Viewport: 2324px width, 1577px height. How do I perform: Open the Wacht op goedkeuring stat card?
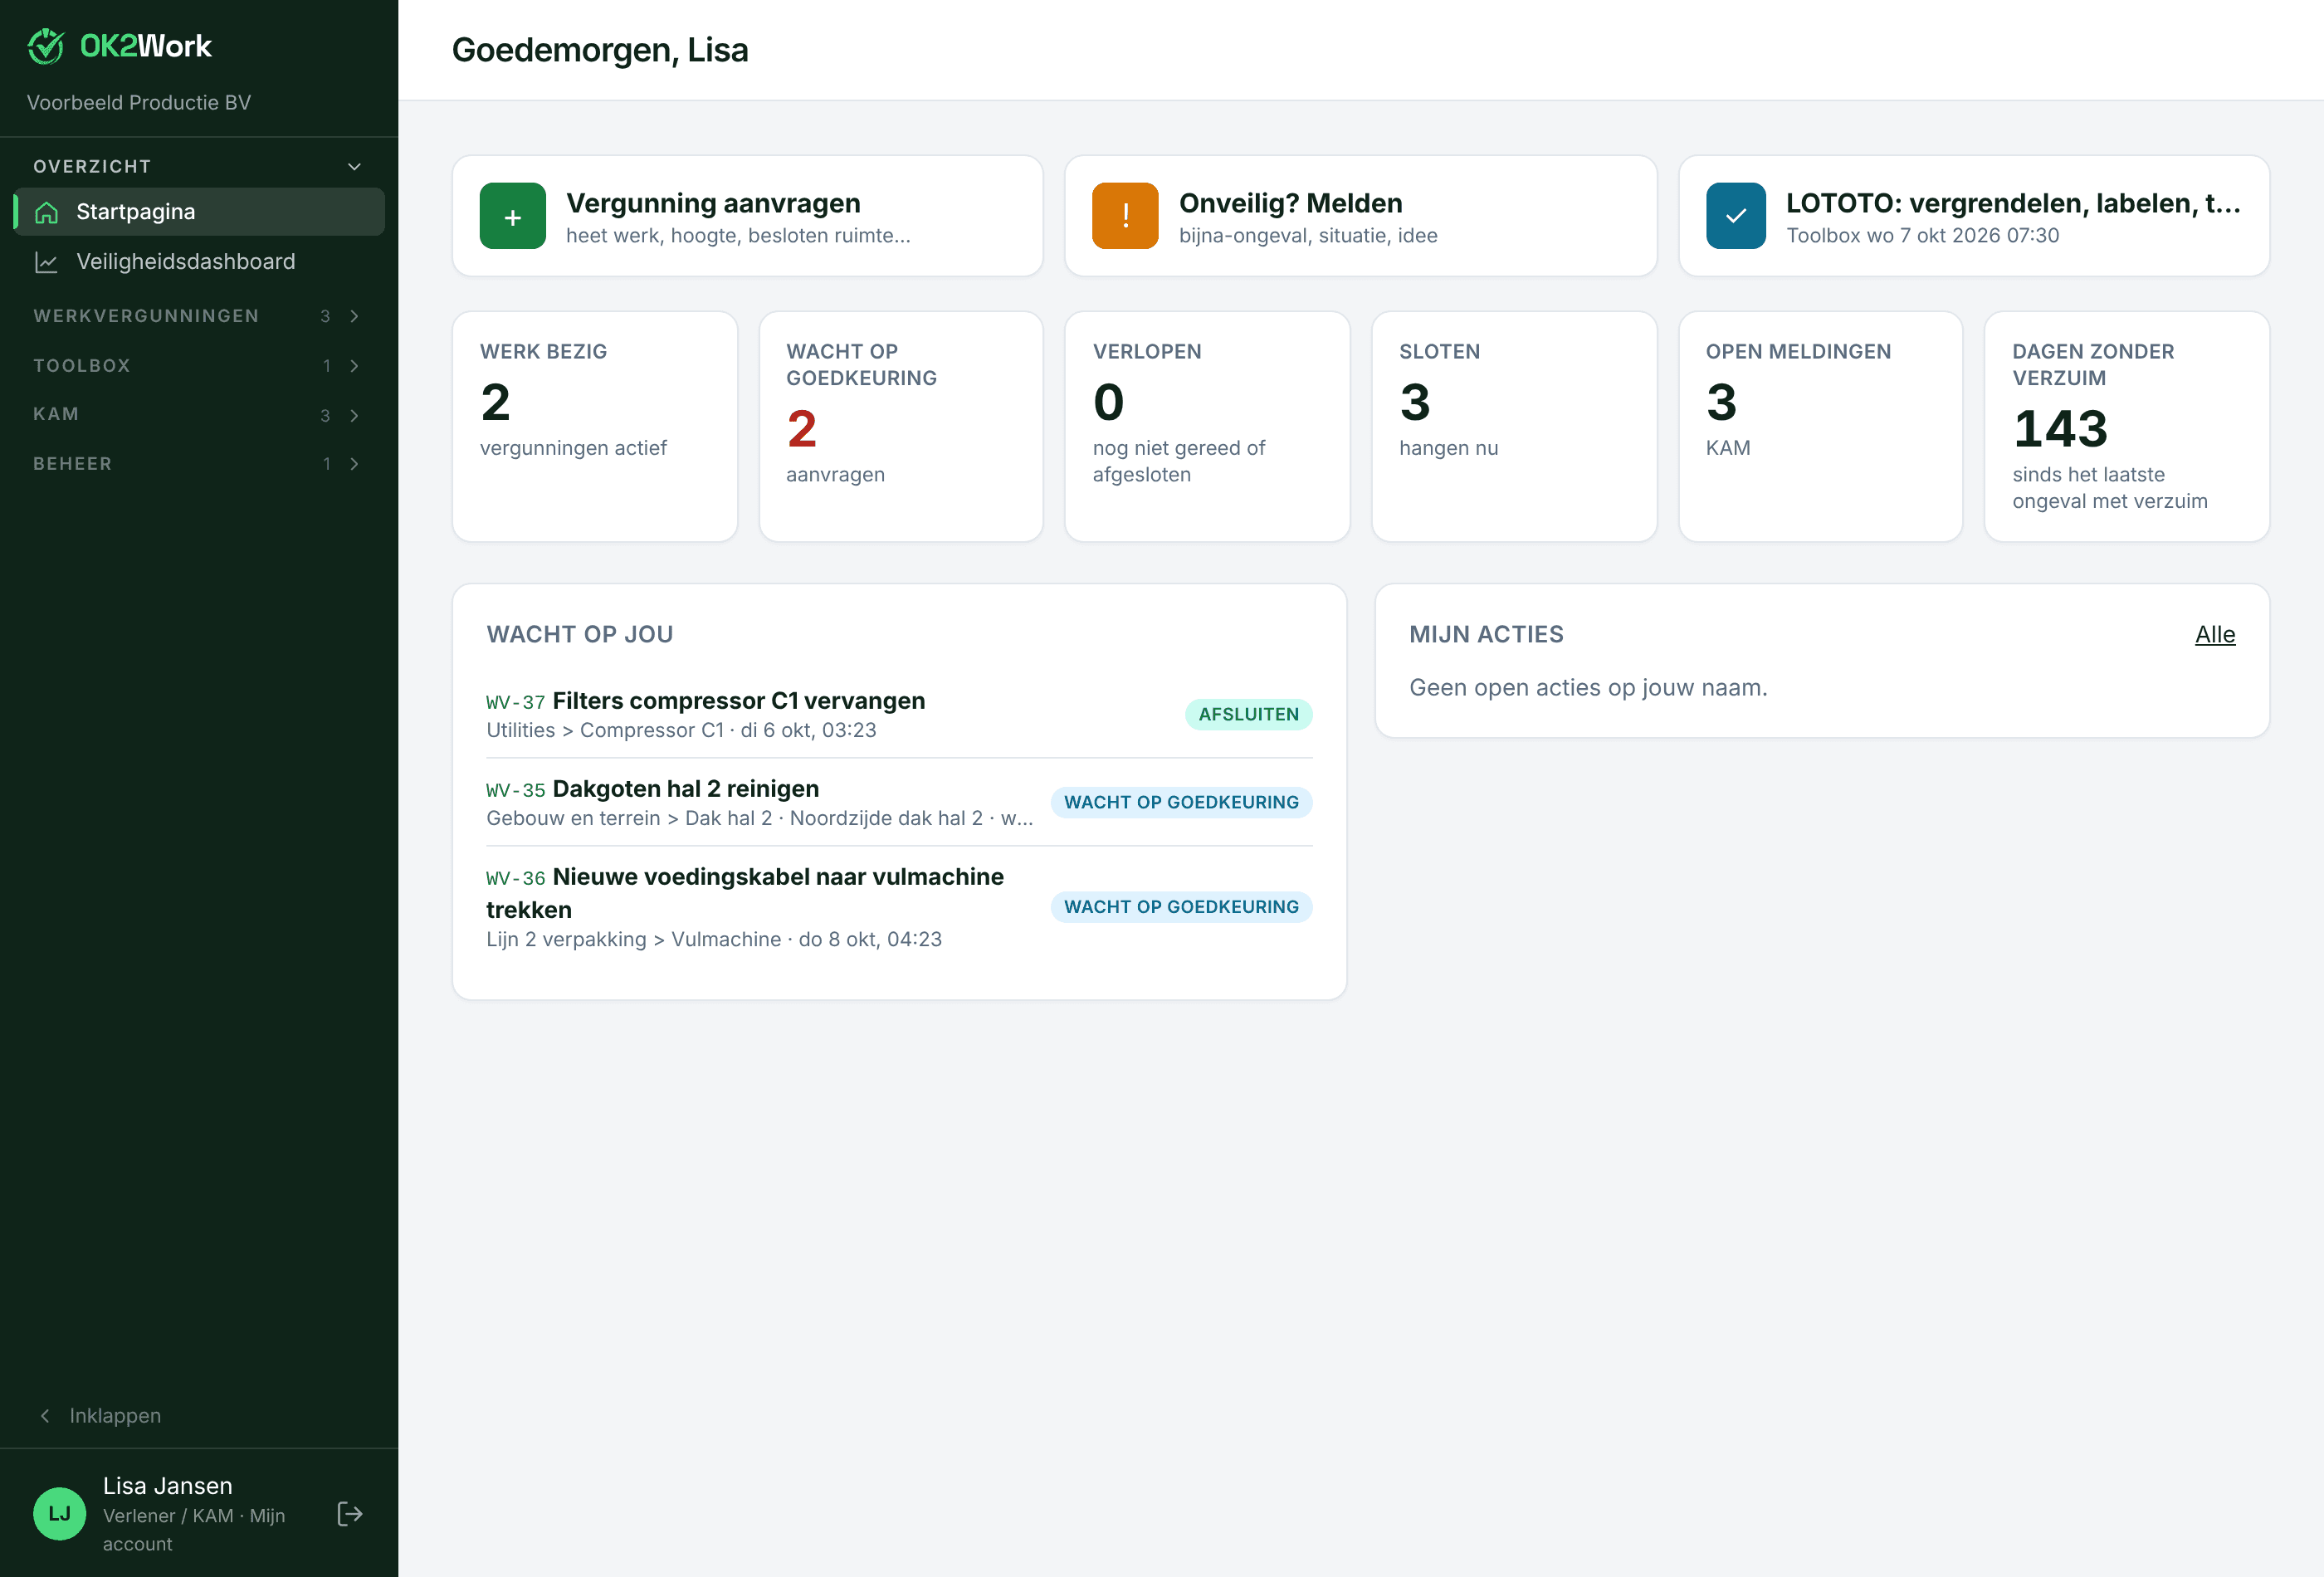point(901,427)
